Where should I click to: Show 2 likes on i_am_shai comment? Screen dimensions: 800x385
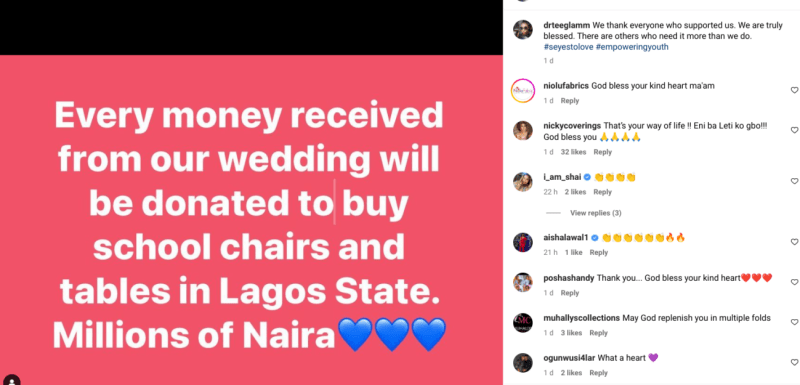576,192
